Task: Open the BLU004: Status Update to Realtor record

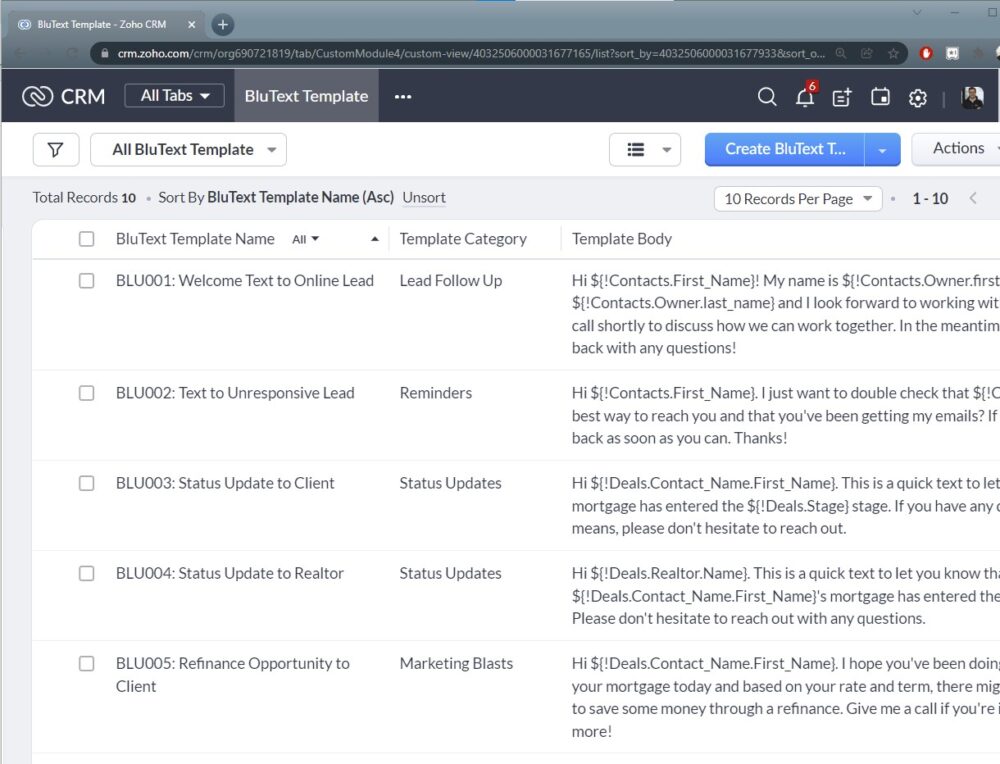Action: 229,573
